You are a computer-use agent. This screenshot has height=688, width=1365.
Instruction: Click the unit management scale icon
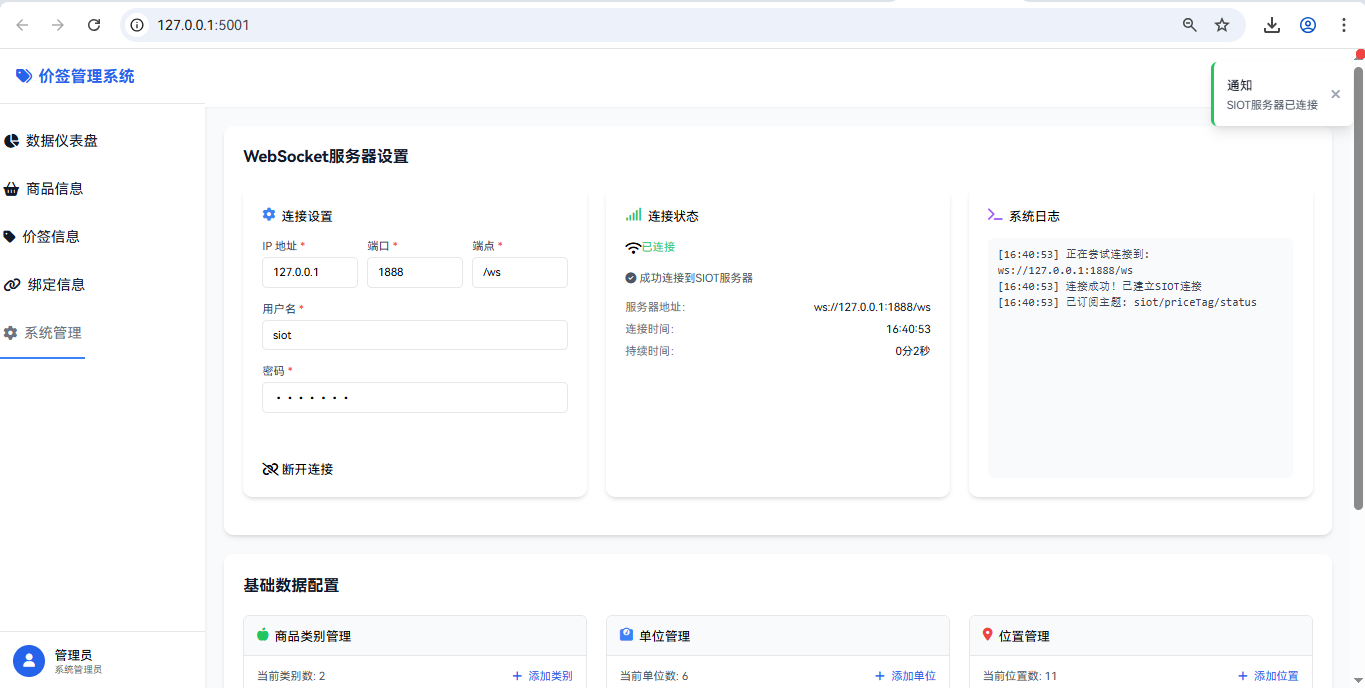tap(626, 634)
